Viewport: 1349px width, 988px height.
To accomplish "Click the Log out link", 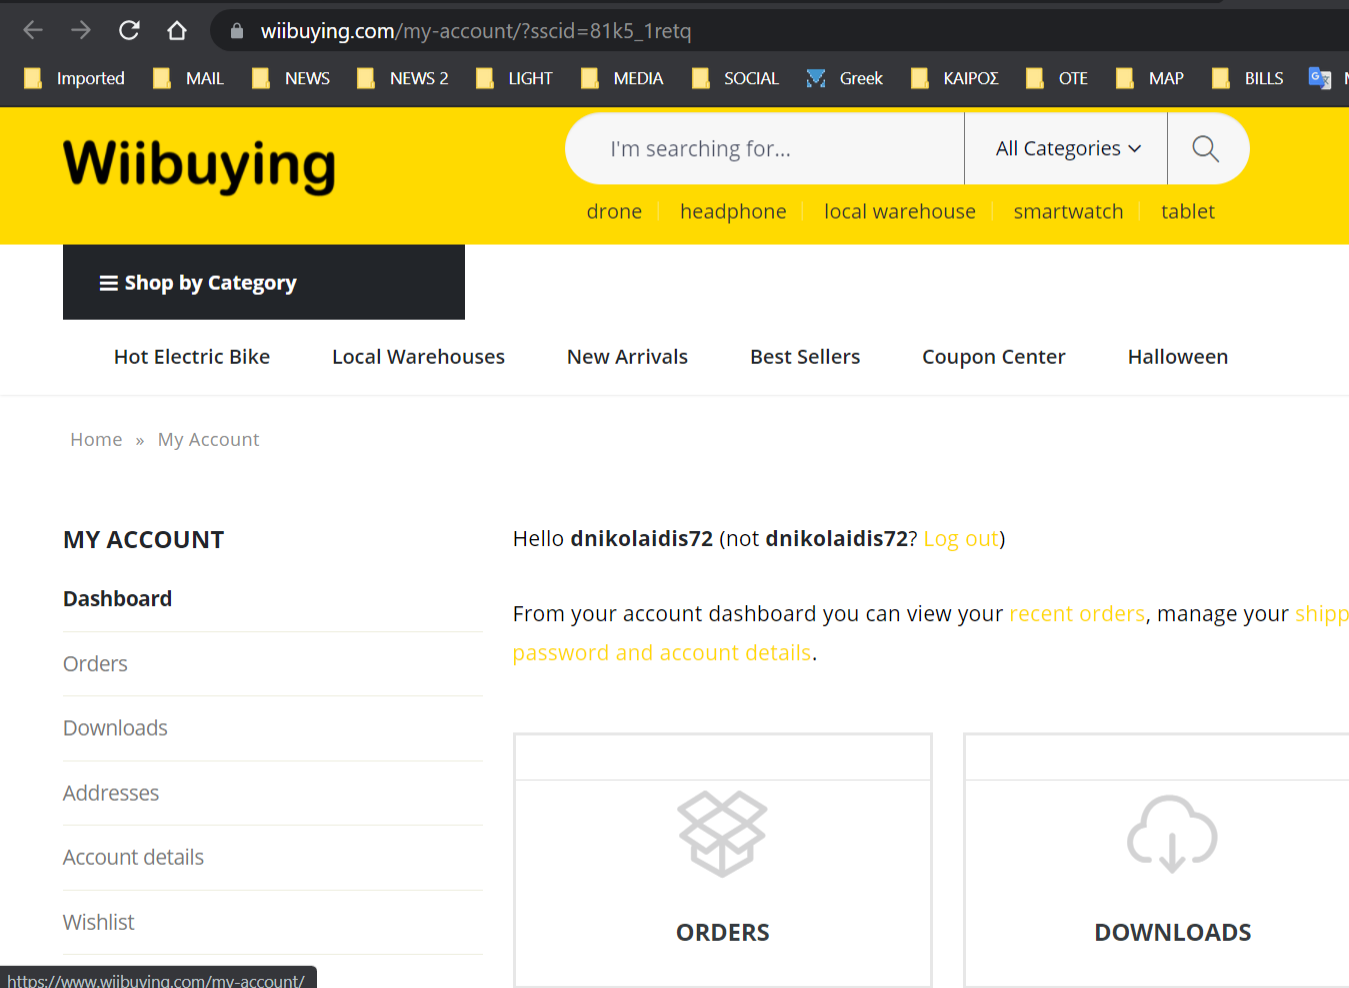I will tap(960, 539).
